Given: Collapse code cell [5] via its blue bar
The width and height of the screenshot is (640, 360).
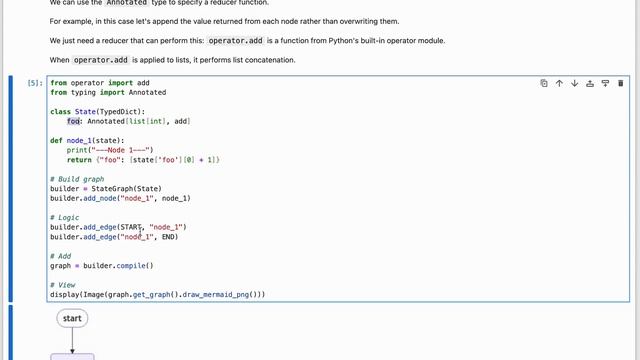Looking at the screenshot, I should pos(11,189).
